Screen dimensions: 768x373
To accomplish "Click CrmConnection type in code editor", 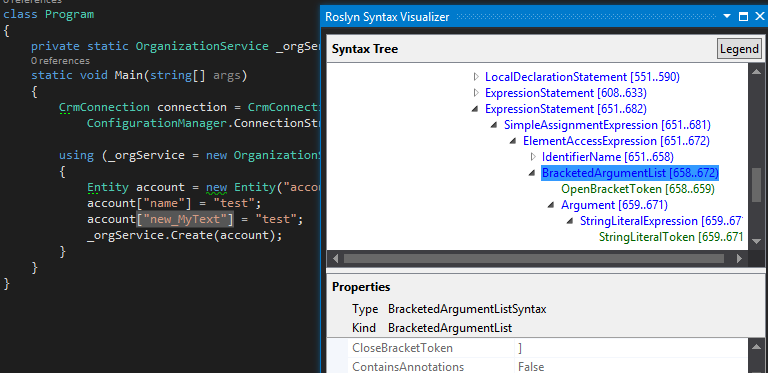I will pyautogui.click(x=104, y=107).
